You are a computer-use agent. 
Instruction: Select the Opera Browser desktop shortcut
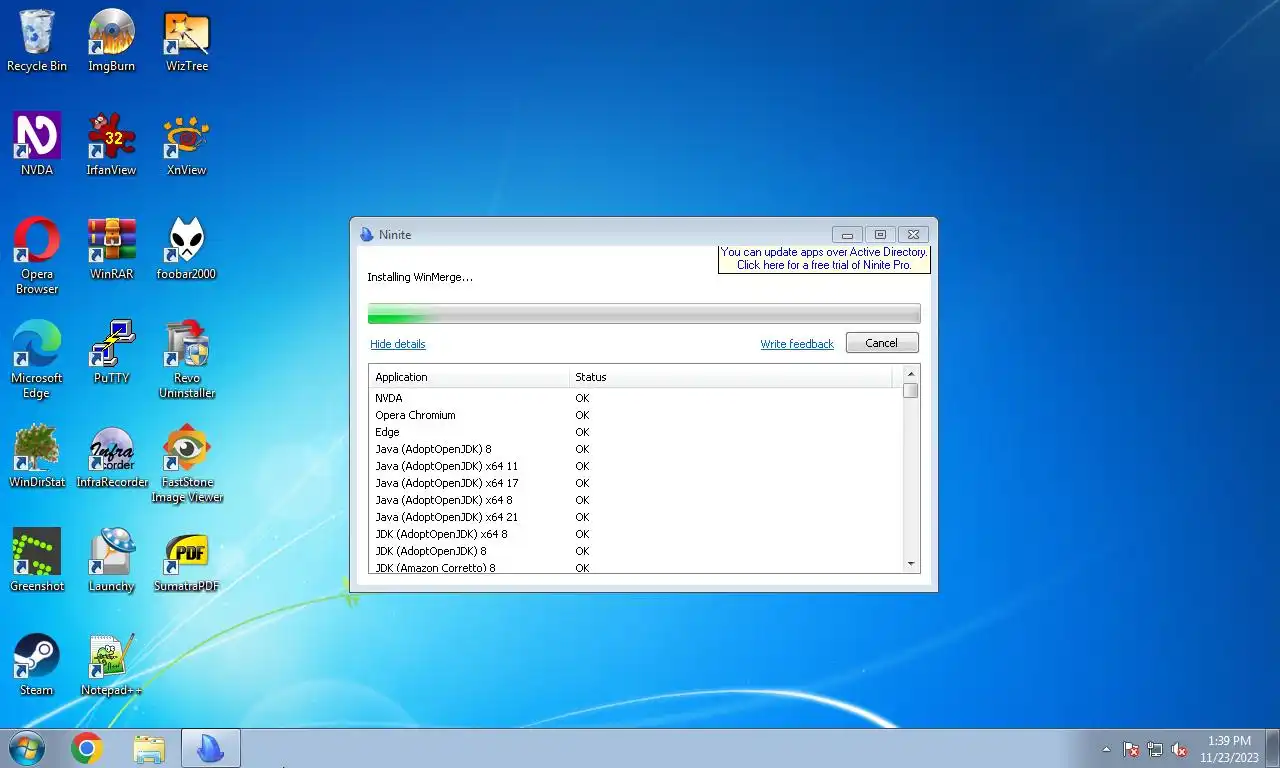[37, 256]
